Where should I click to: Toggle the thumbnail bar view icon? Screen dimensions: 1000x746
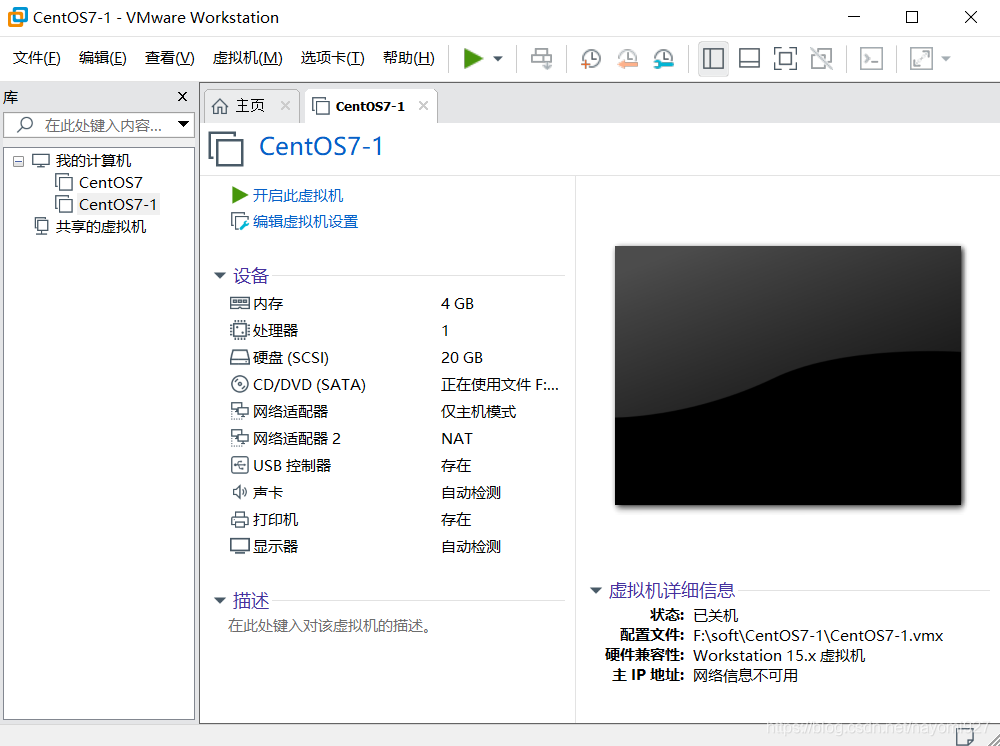pyautogui.click(x=749, y=59)
